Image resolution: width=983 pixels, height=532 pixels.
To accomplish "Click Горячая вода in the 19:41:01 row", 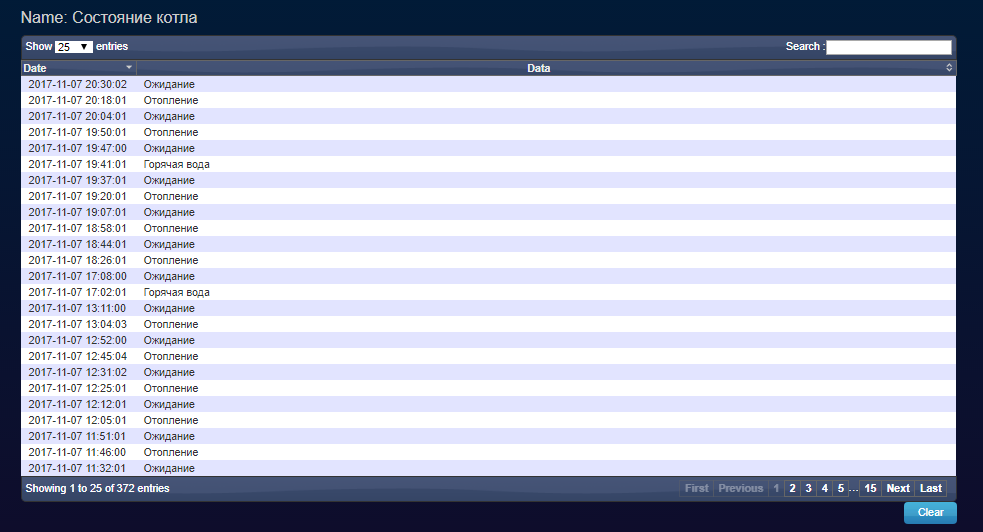I will pos(176,164).
